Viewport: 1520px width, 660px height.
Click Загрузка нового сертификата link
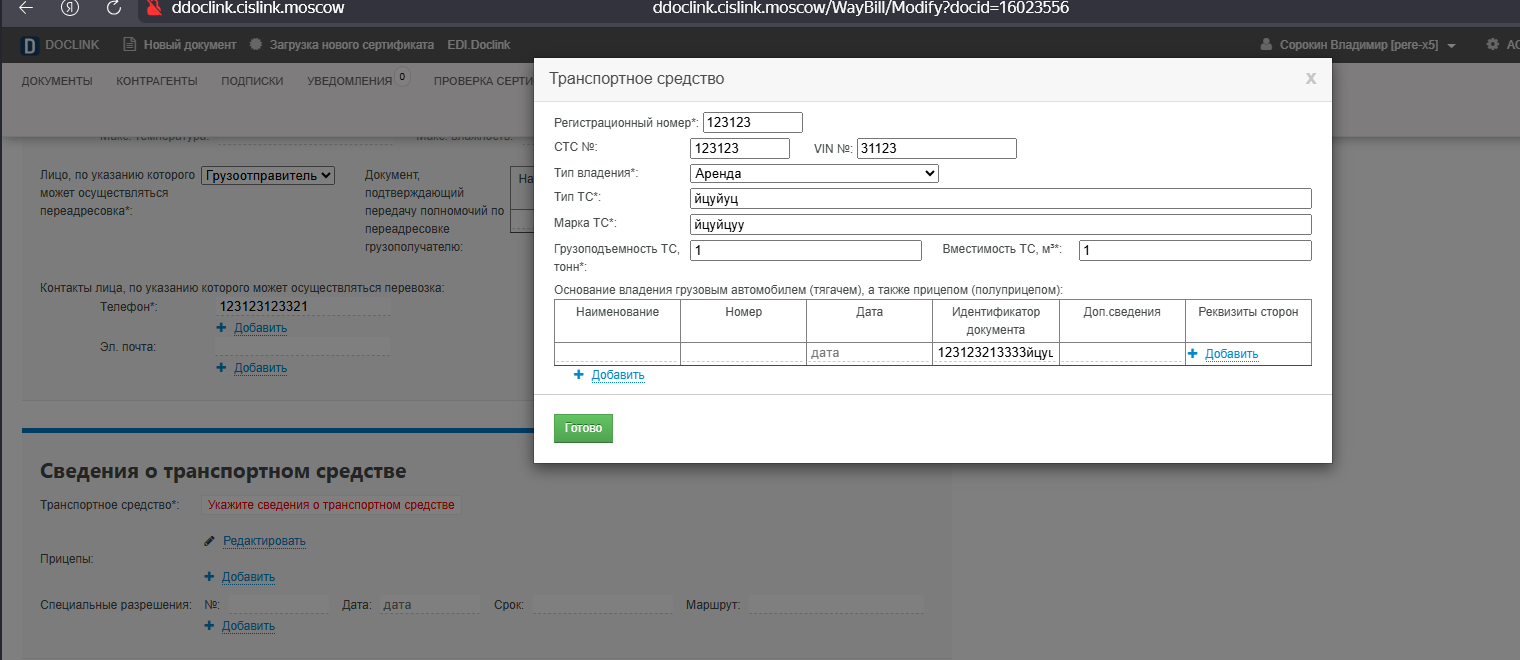[x=352, y=45]
